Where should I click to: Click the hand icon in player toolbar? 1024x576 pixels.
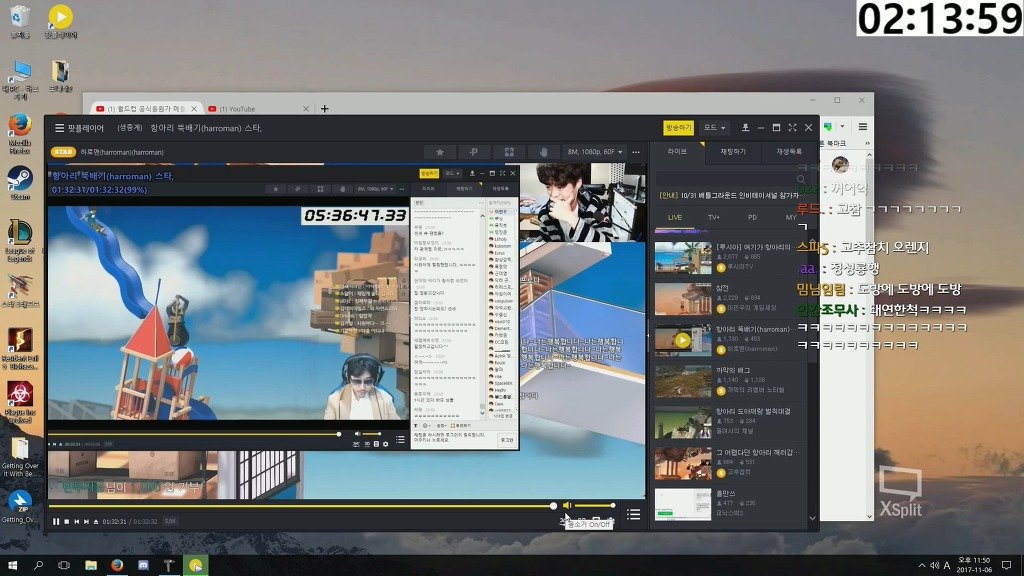tap(543, 152)
